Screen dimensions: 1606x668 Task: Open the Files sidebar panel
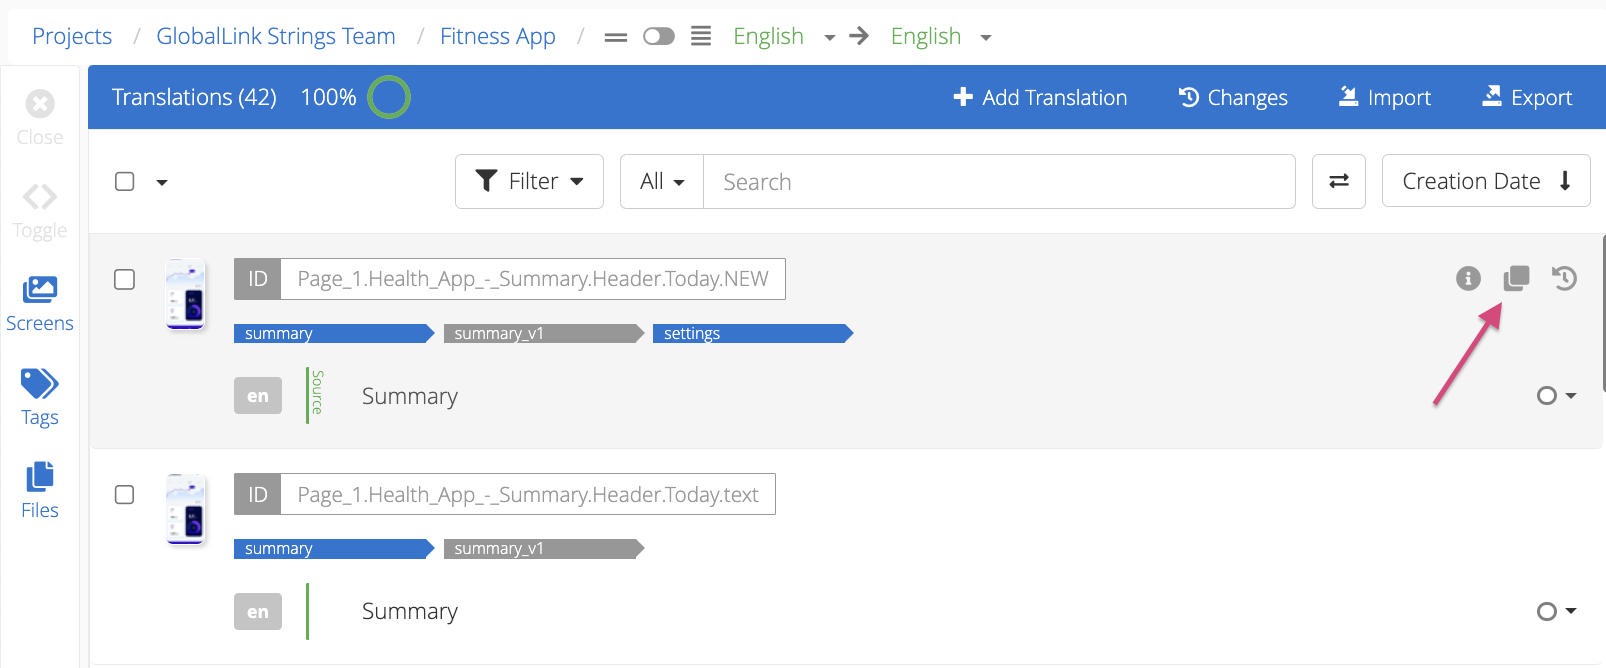click(x=40, y=490)
